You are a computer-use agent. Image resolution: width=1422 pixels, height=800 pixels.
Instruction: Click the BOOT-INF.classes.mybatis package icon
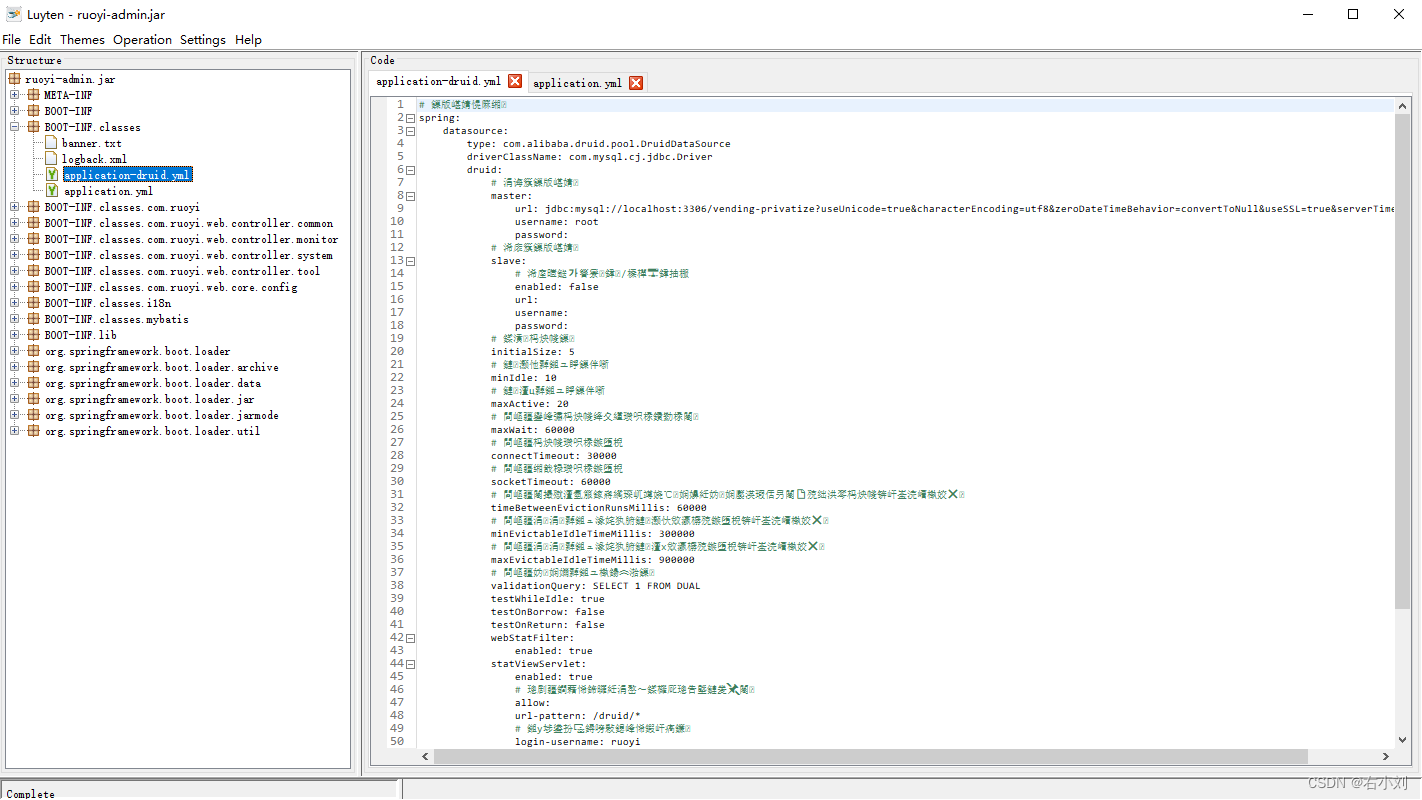click(34, 319)
